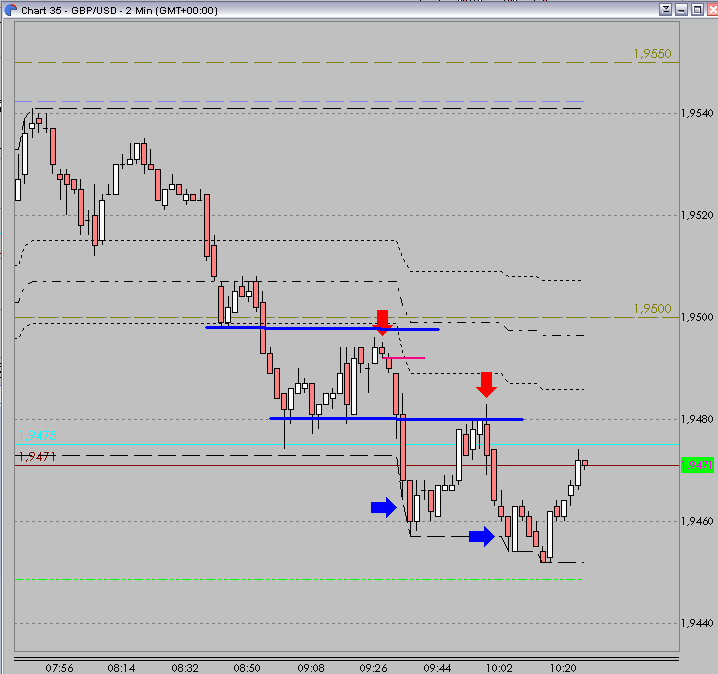Image resolution: width=718 pixels, height=674 pixels.
Task: Click the 1,9440 price axis label
Action: [x=697, y=623]
